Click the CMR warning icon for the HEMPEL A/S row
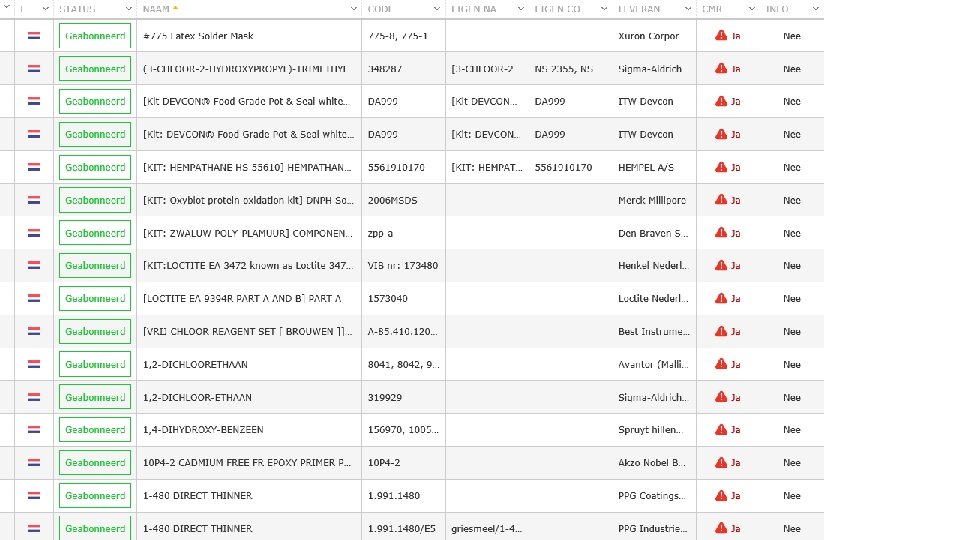This screenshot has height=540, width=960. pyautogui.click(x=721, y=167)
